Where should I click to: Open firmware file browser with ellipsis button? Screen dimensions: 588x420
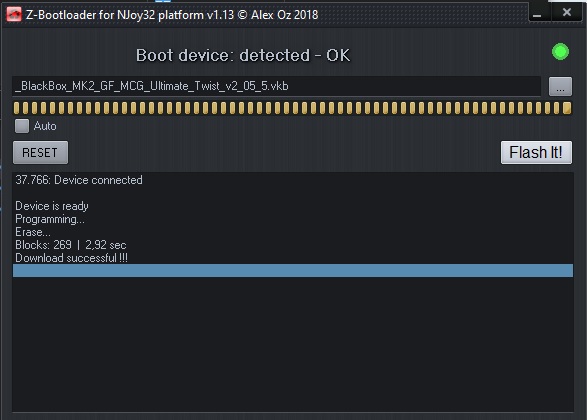tap(560, 87)
